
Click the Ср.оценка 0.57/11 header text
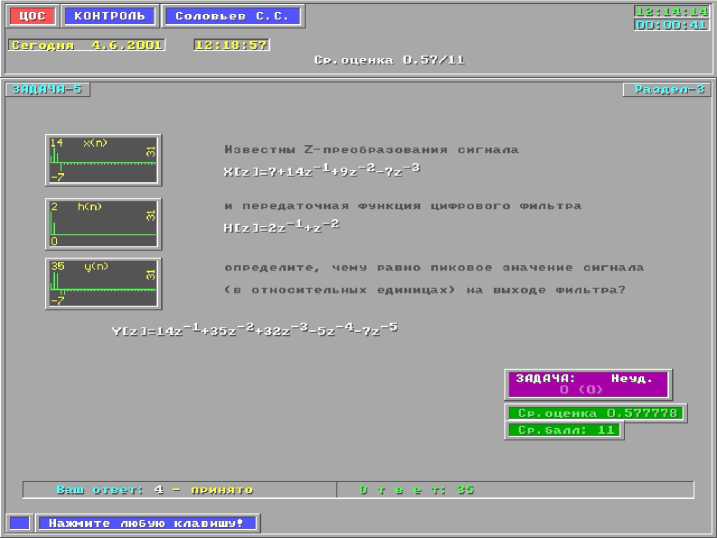(x=389, y=60)
